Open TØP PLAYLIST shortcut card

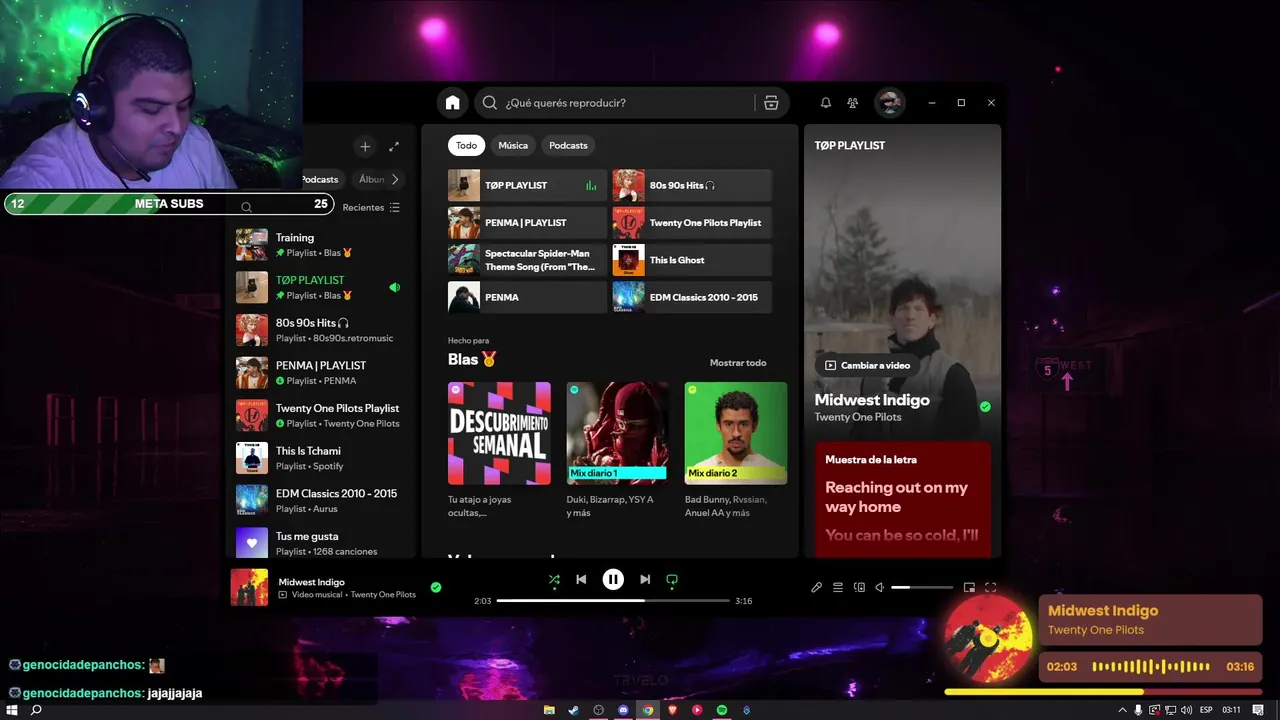pyautogui.click(x=527, y=185)
